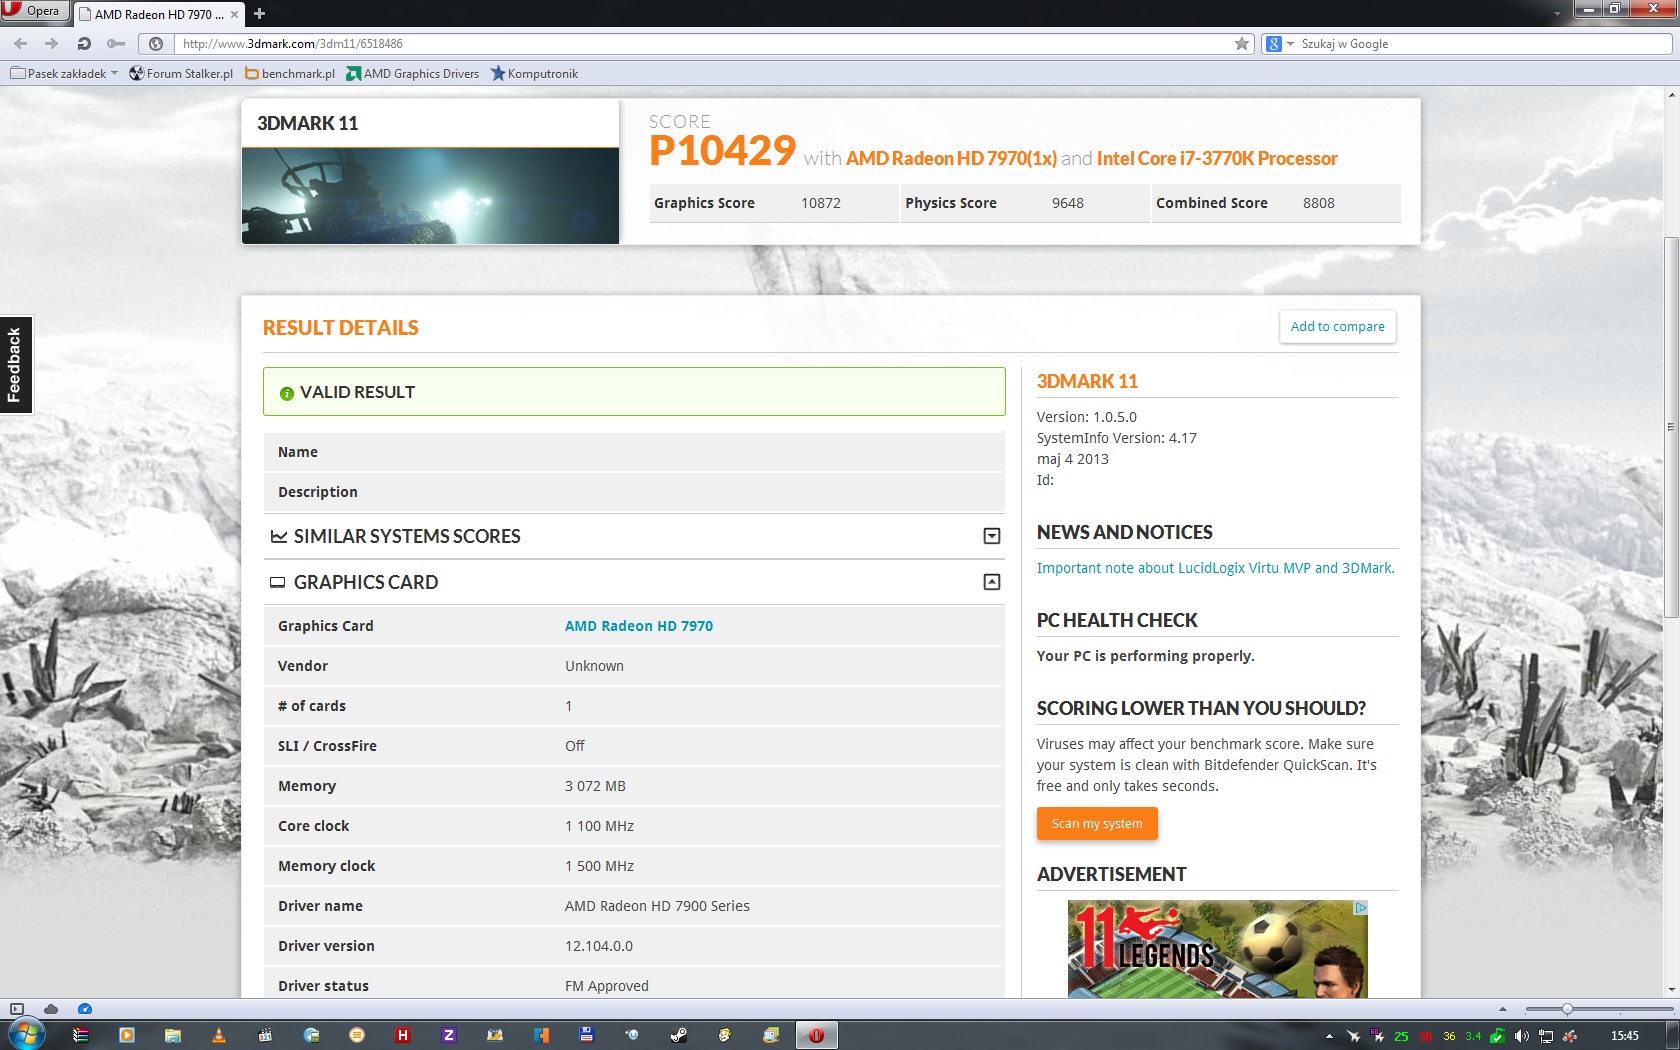The width and height of the screenshot is (1680, 1050).
Task: Click the Add to compare button
Action: 1337,327
